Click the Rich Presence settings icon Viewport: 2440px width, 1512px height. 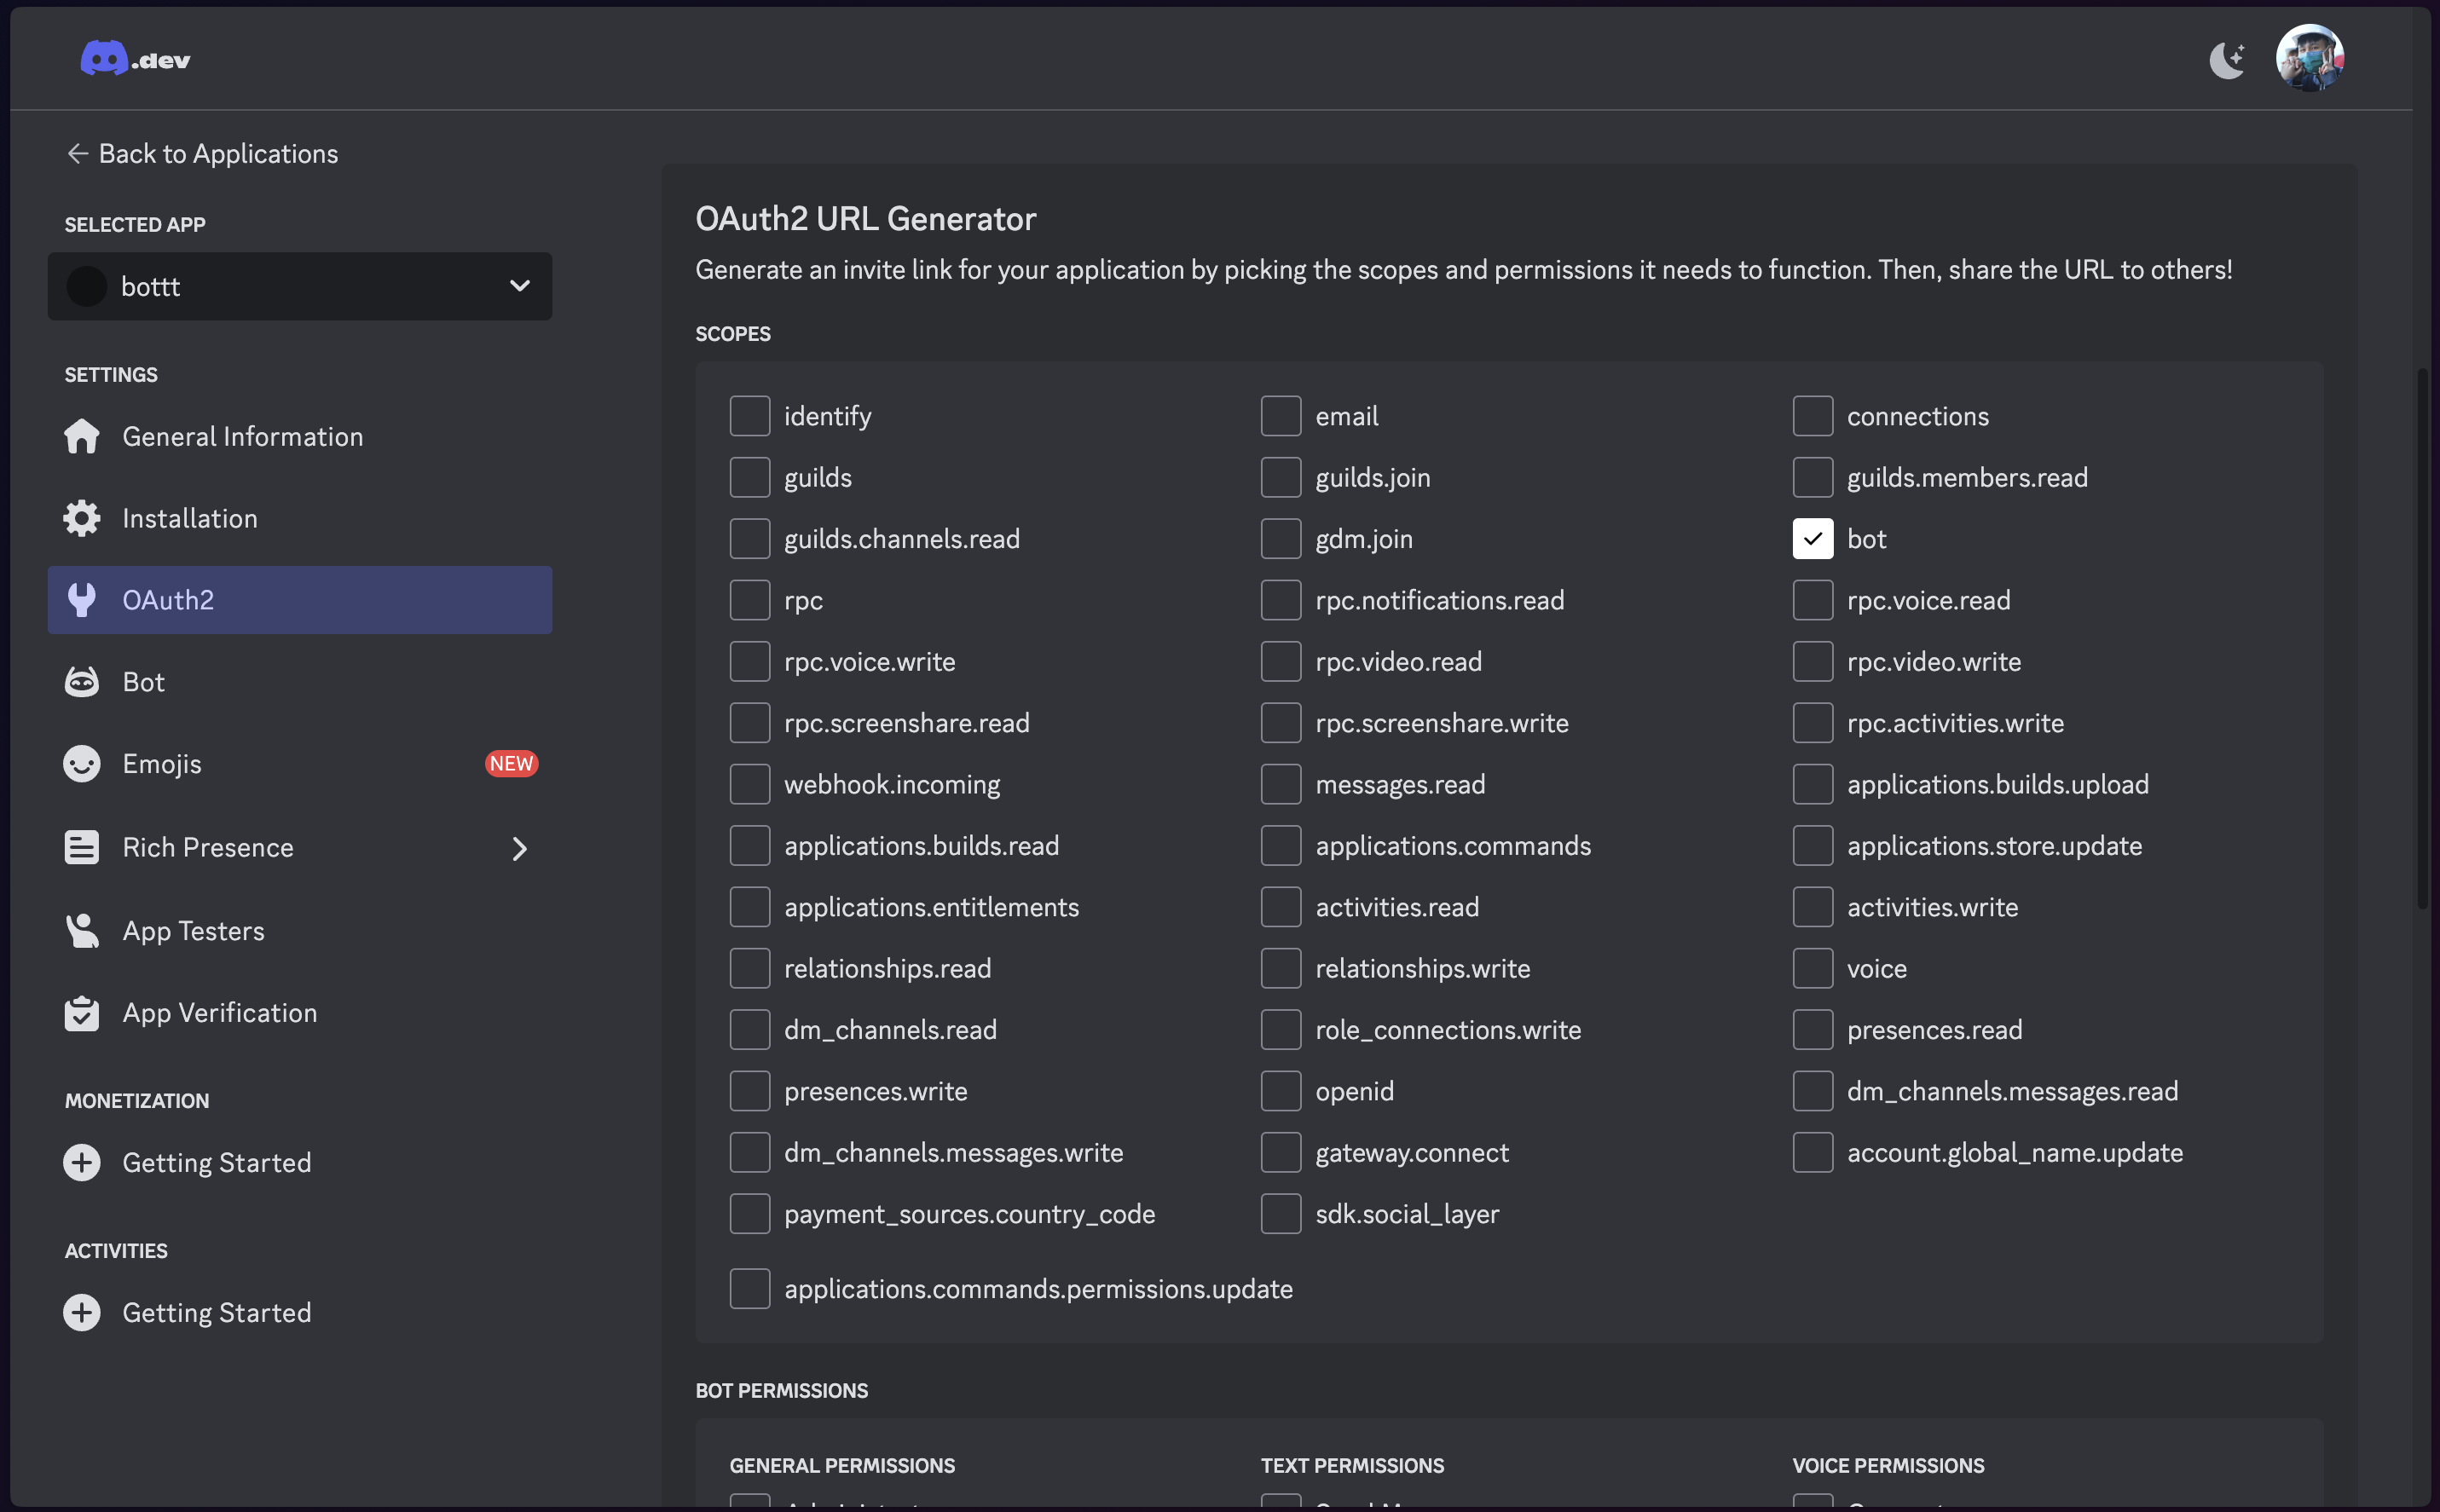pyautogui.click(x=82, y=846)
